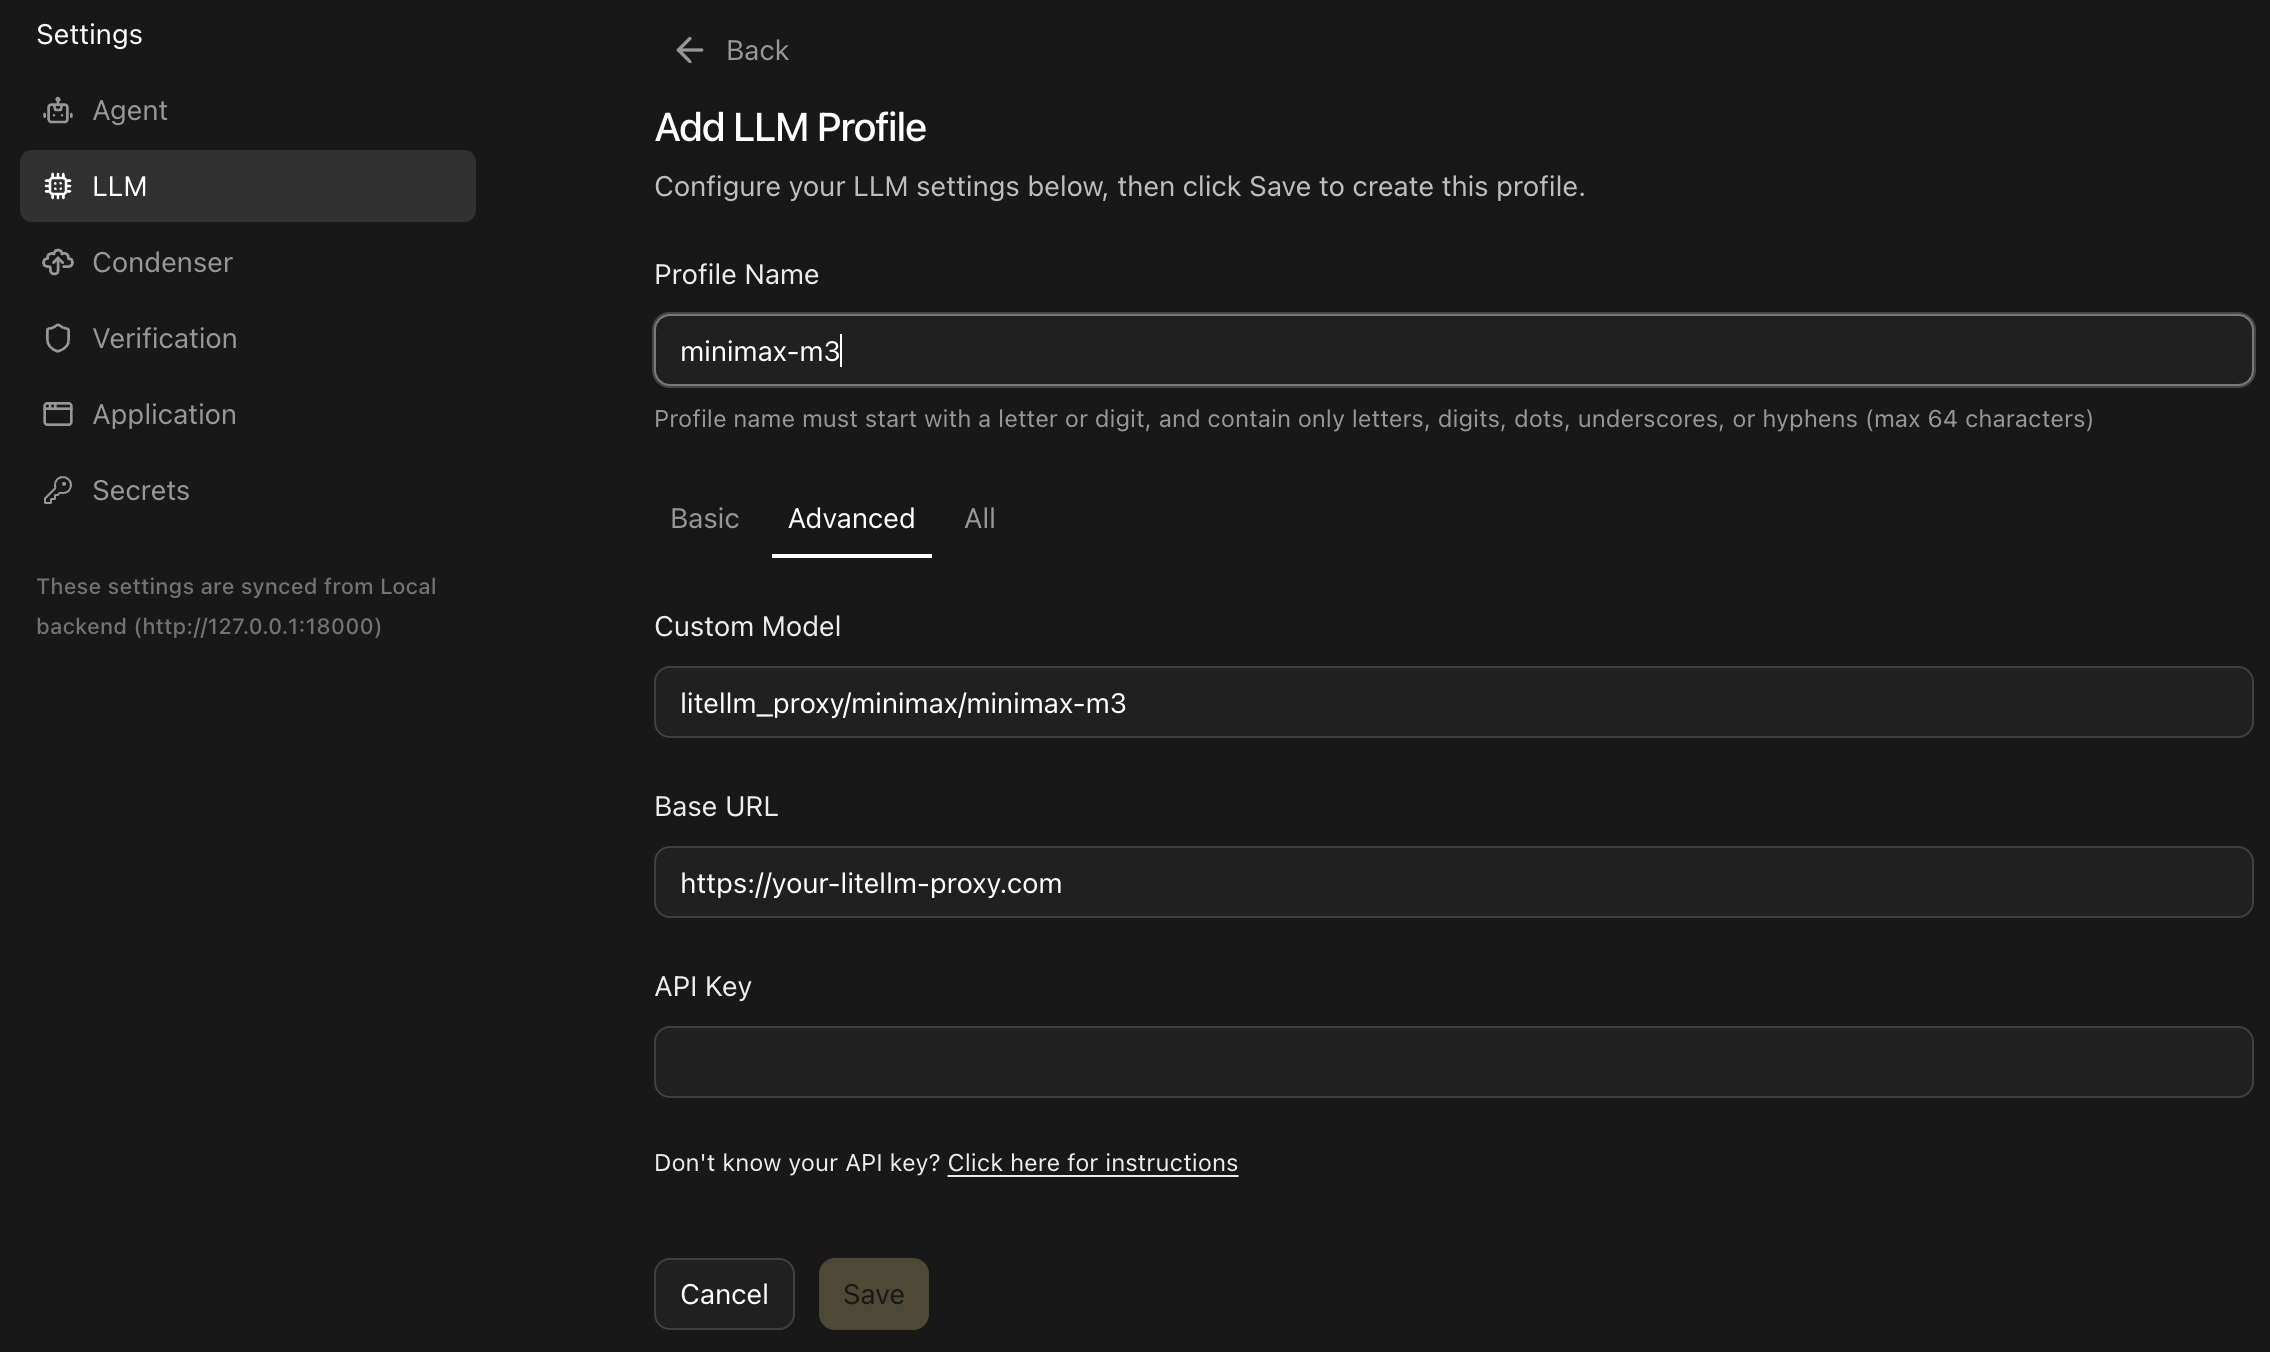Viewport: 2270px width, 1352px height.
Task: Click the Condenser cloud icon
Action: tap(58, 262)
